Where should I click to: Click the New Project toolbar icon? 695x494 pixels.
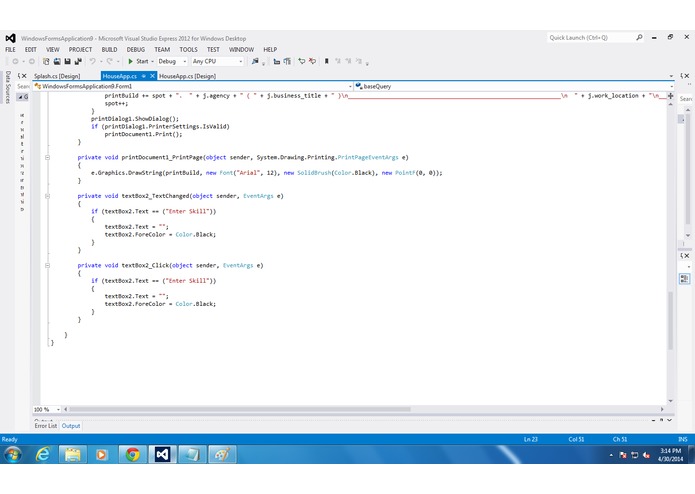click(46, 62)
